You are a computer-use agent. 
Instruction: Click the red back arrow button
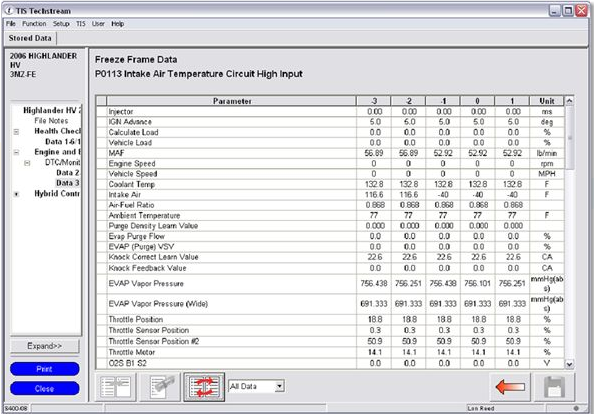coord(510,387)
